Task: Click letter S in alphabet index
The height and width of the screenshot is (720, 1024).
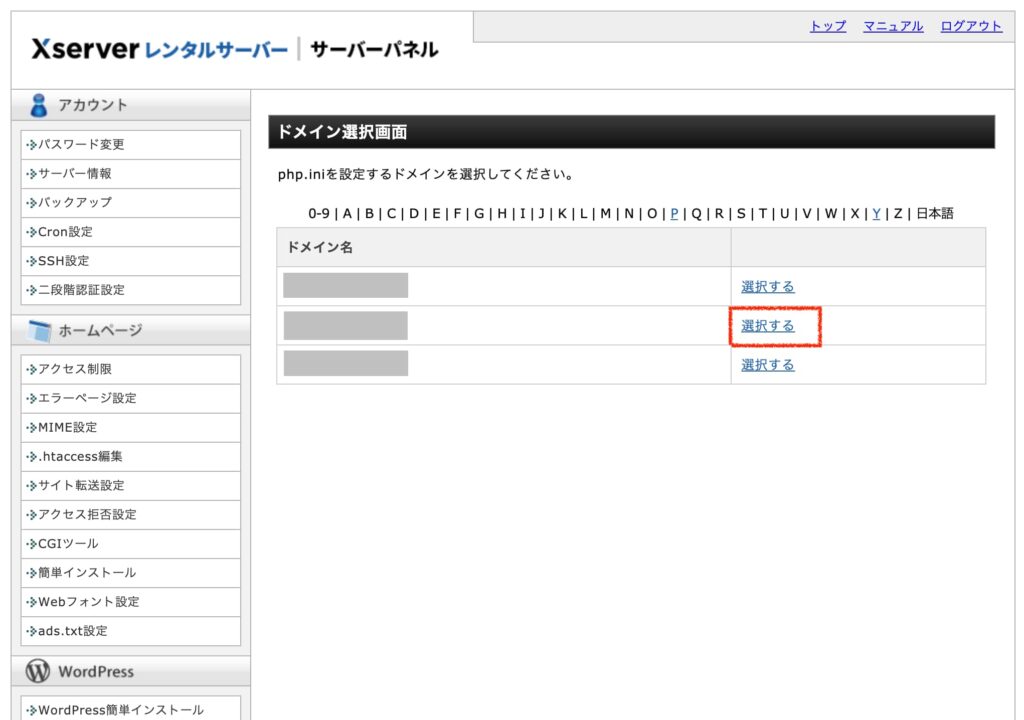Action: coord(741,214)
